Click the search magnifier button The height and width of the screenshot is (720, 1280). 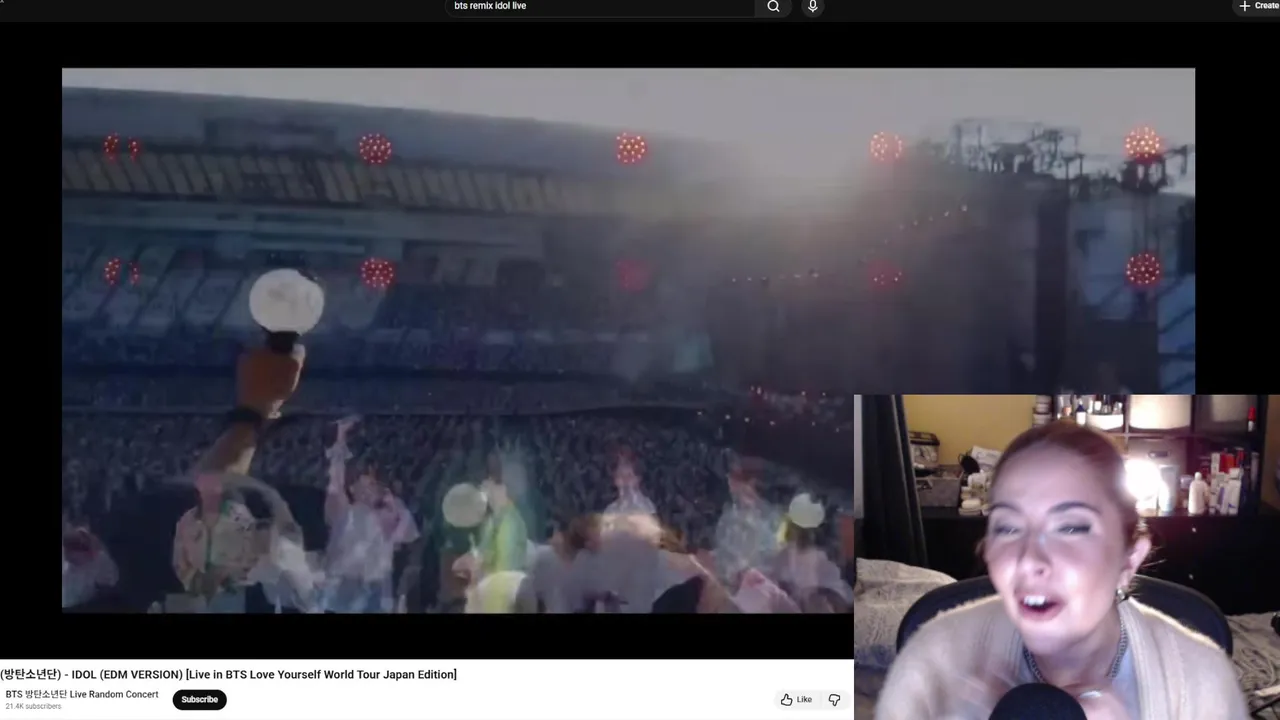773,6
